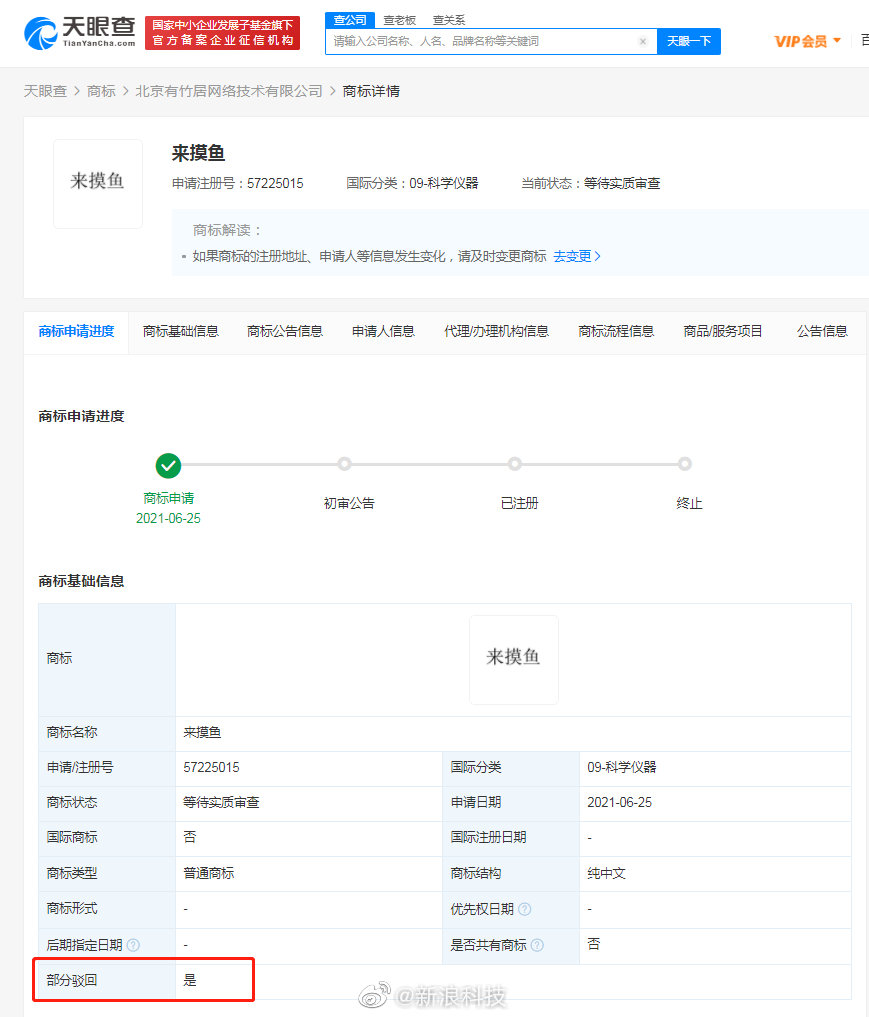Open the 申请人信息 tab
Image resolution: width=869 pixels, height=1017 pixels.
pos(383,331)
